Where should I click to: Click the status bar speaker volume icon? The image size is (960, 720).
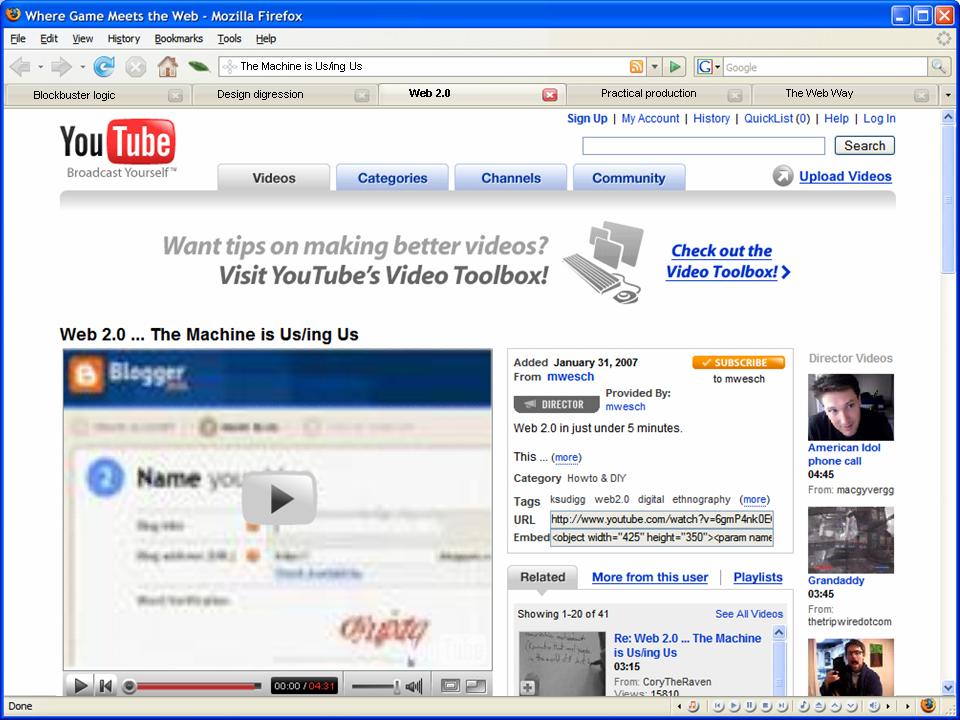(x=874, y=706)
